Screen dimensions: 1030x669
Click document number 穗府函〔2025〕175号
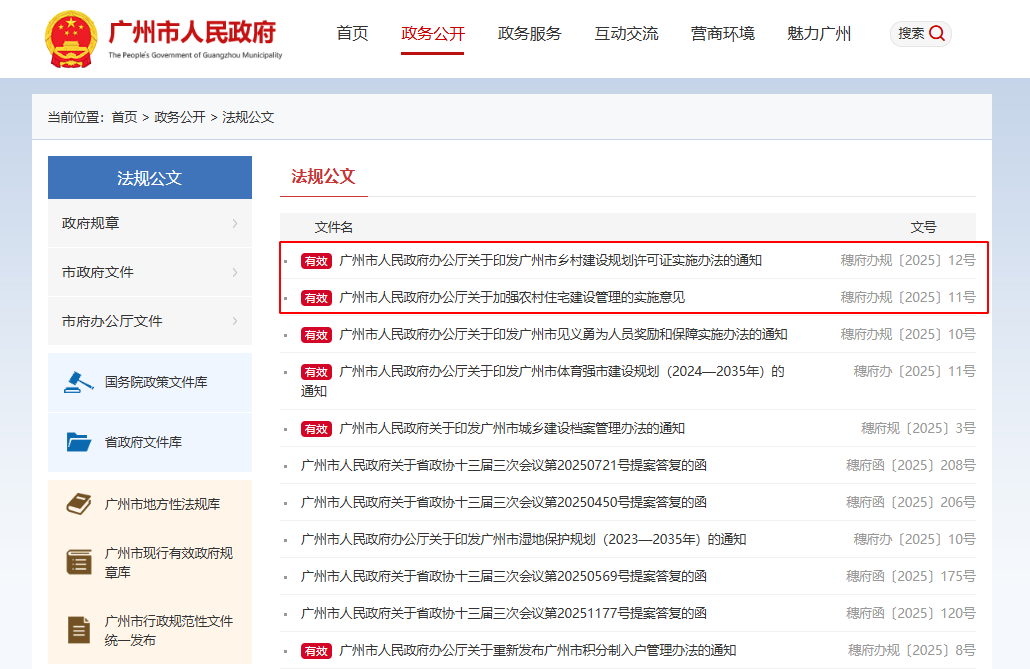pos(910,576)
